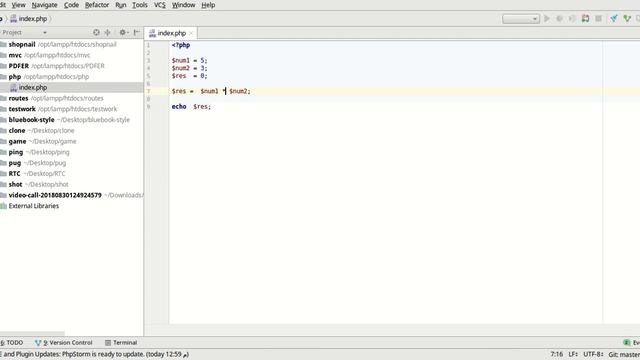Click the horizontal scrollbar in Project panel
Viewport: 640px width, 360px height.
click(32, 334)
